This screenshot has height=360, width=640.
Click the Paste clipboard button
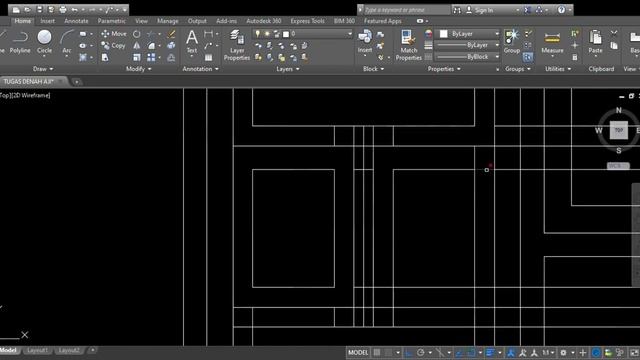pos(595,42)
